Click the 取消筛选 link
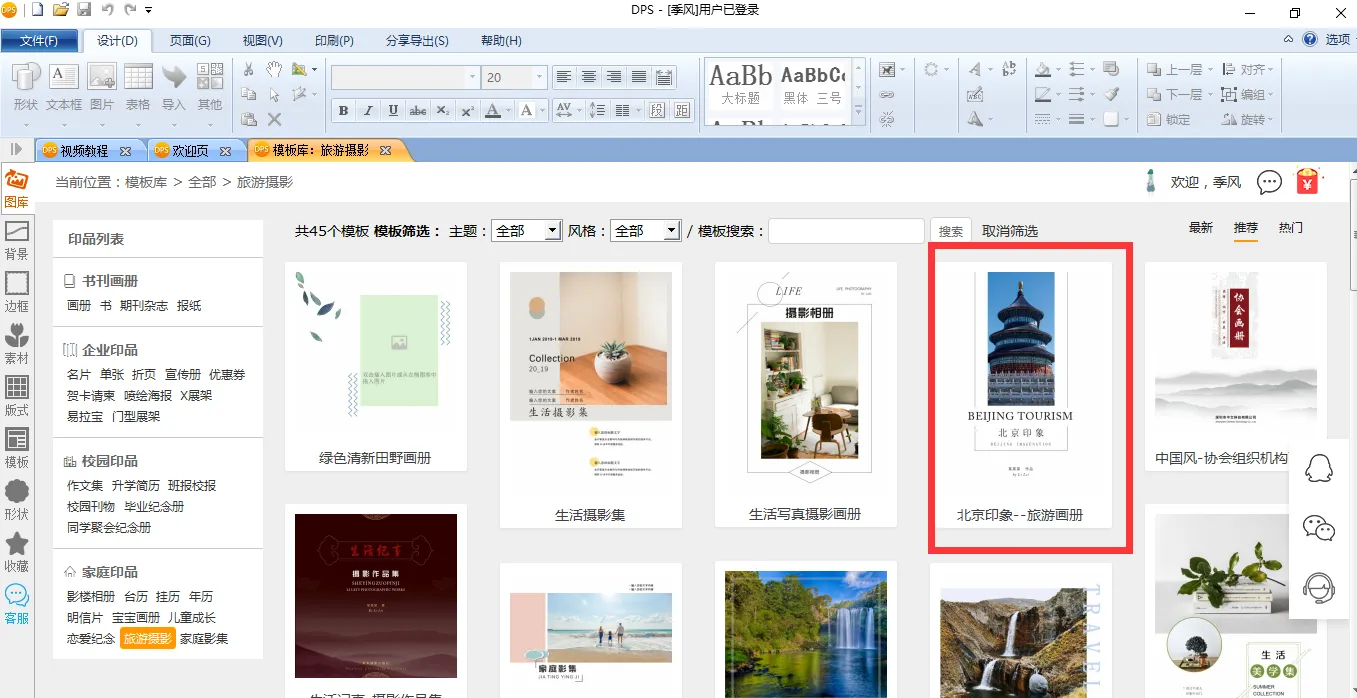Image resolution: width=1357 pixels, height=698 pixels. coord(1010,231)
